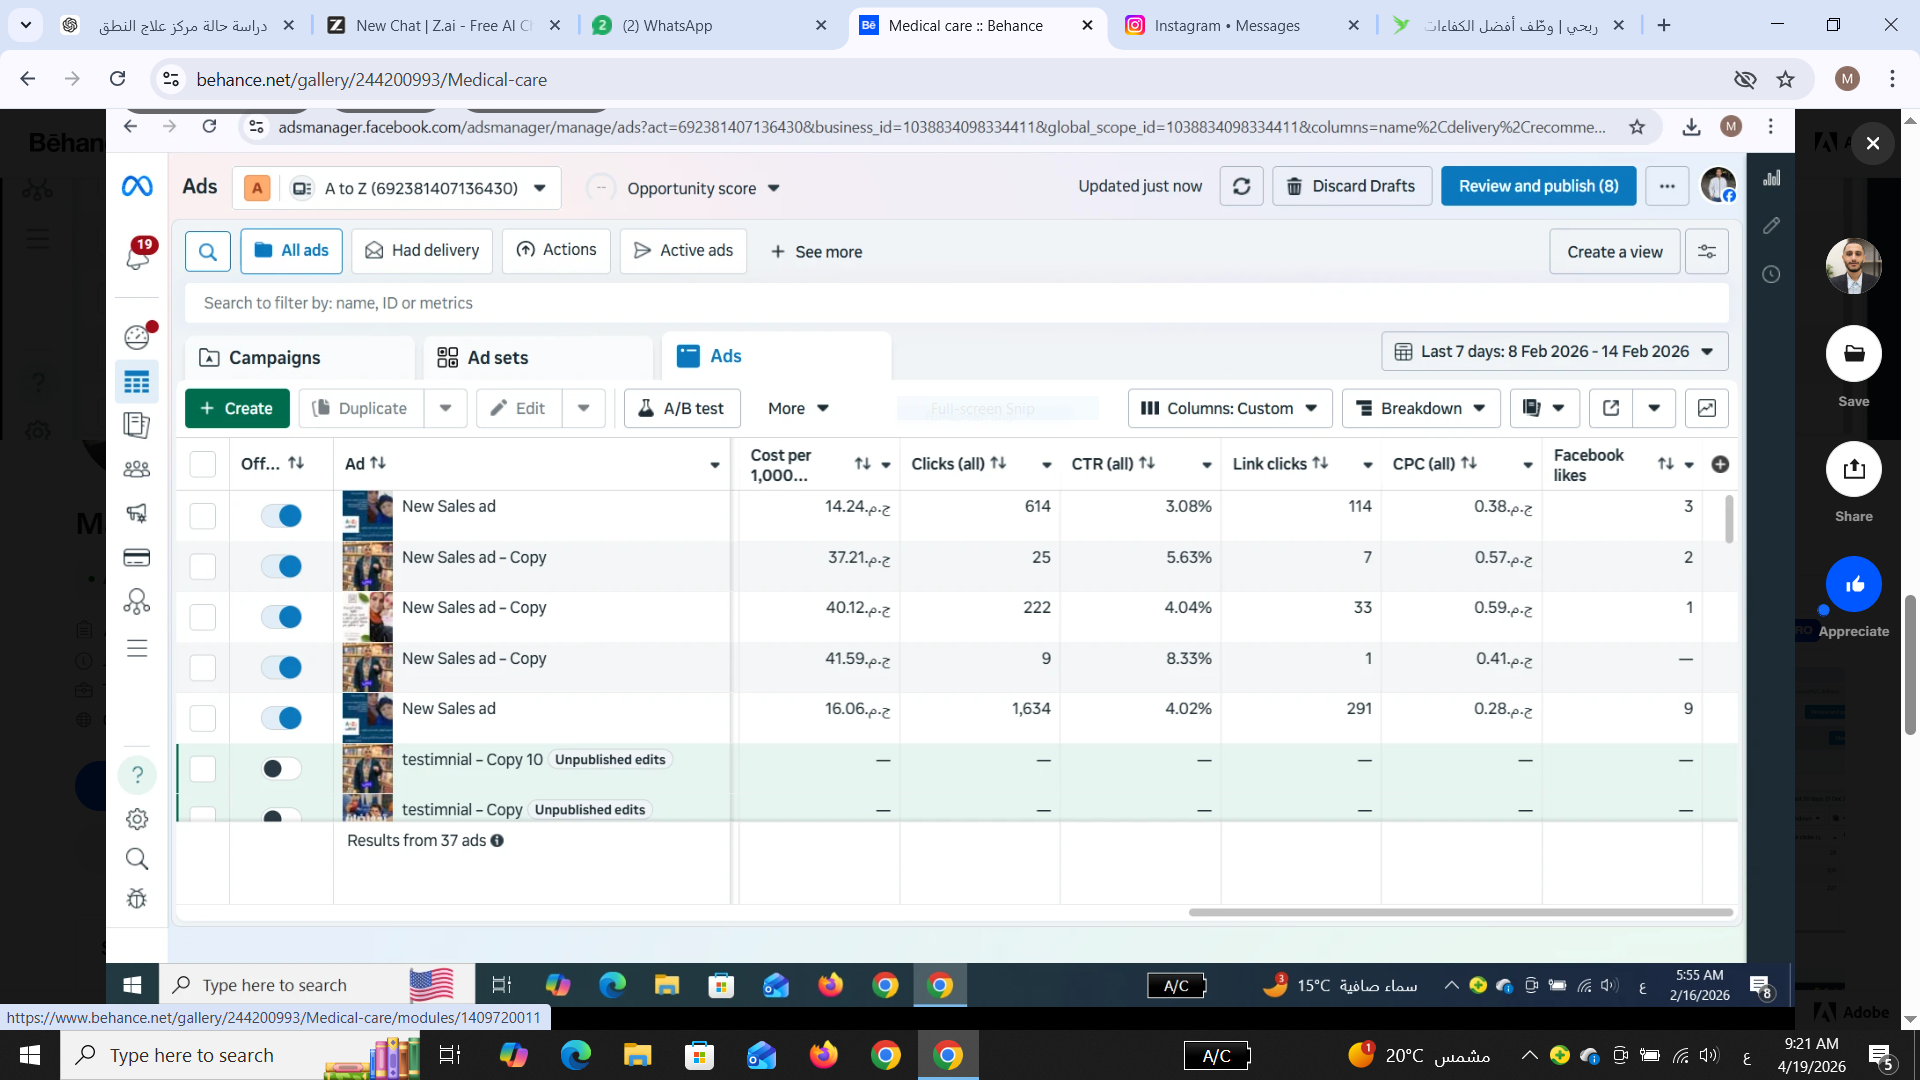This screenshot has height=1080, width=1920.
Task: Switch to the Ad sets tab
Action: 497,358
